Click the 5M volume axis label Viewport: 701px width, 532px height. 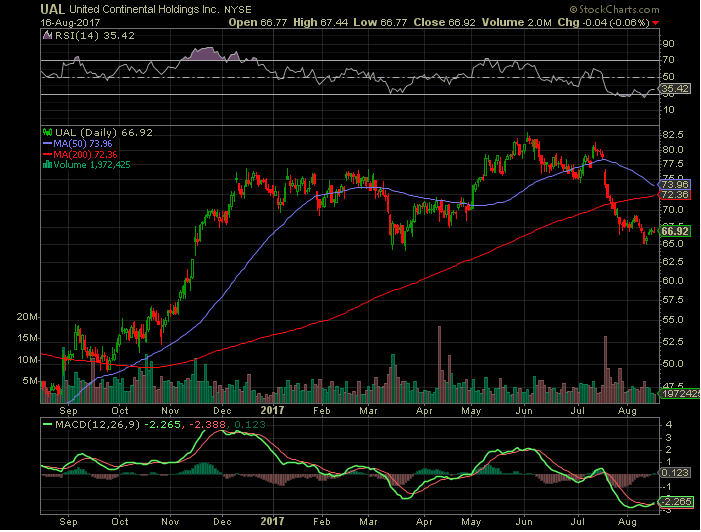(30, 381)
